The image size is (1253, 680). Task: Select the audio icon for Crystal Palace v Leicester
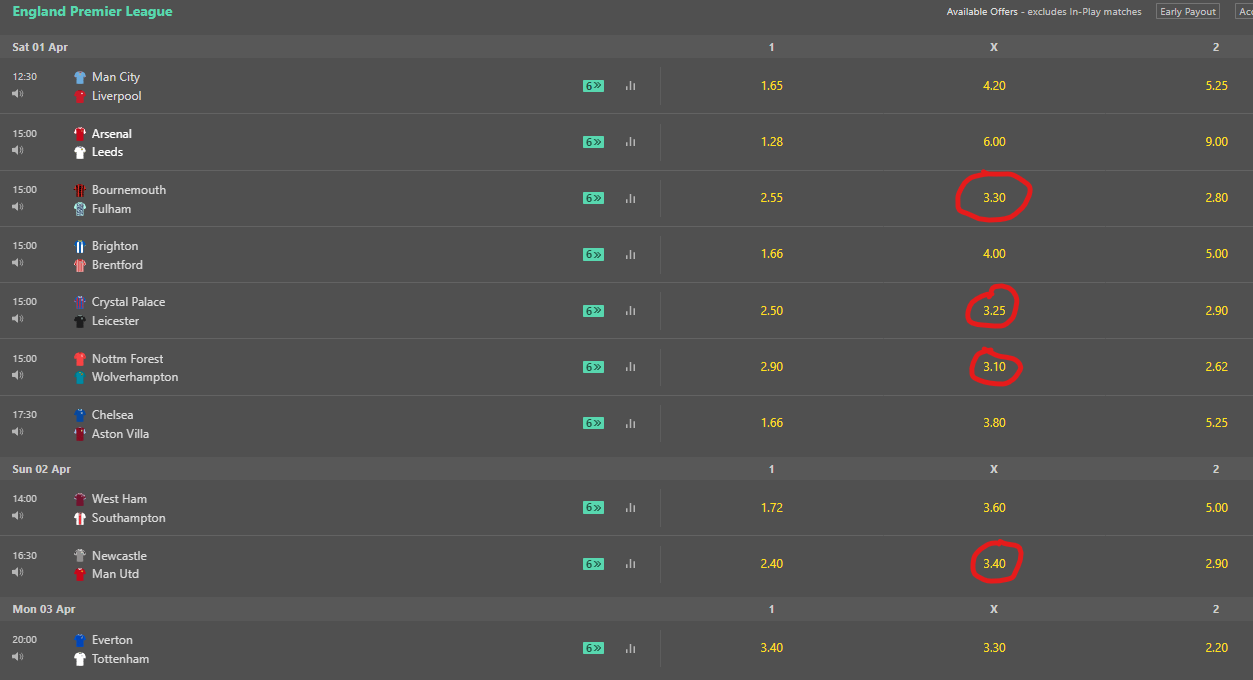(17, 319)
